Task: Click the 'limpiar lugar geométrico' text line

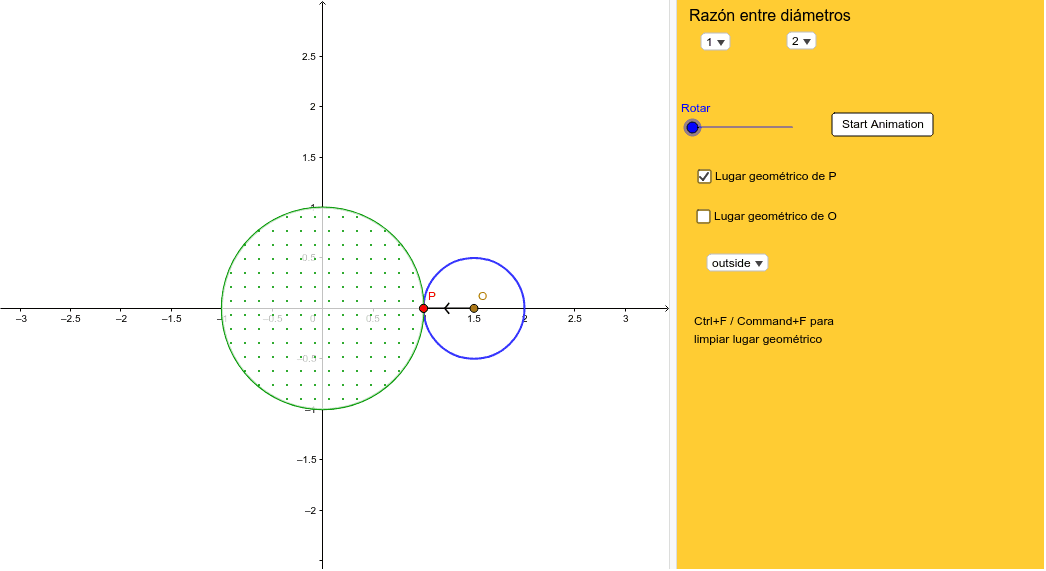Action: point(758,339)
